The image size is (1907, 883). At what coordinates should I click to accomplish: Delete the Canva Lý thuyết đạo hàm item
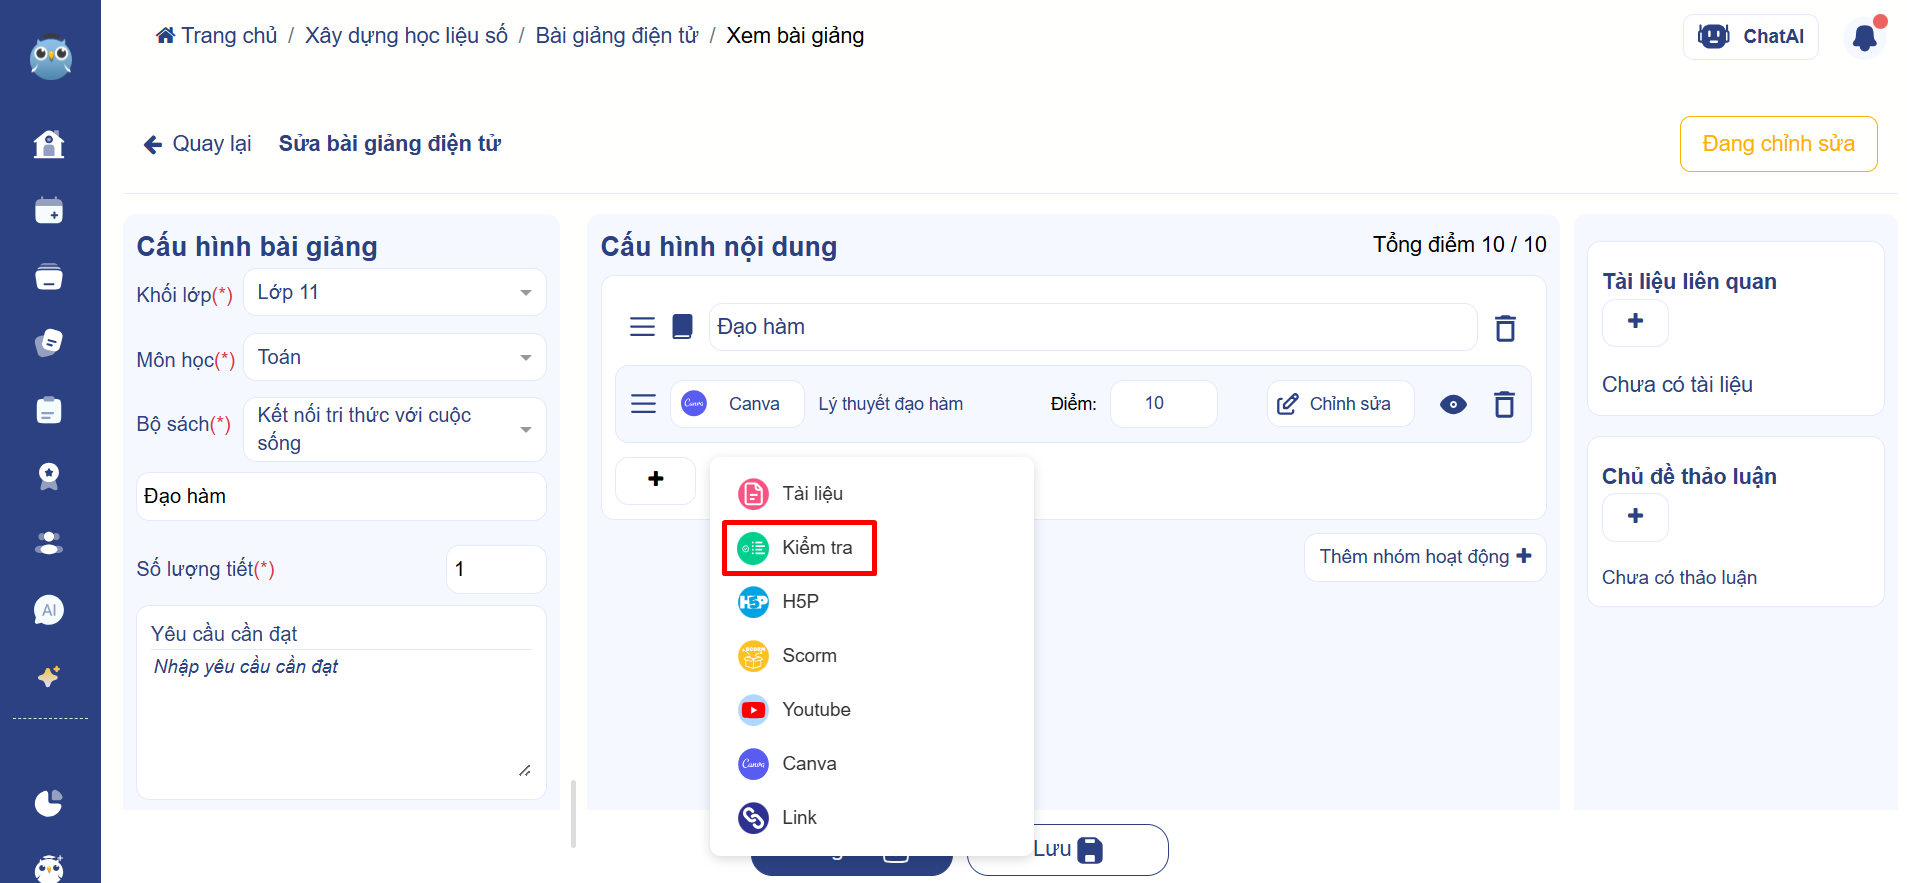coord(1504,404)
